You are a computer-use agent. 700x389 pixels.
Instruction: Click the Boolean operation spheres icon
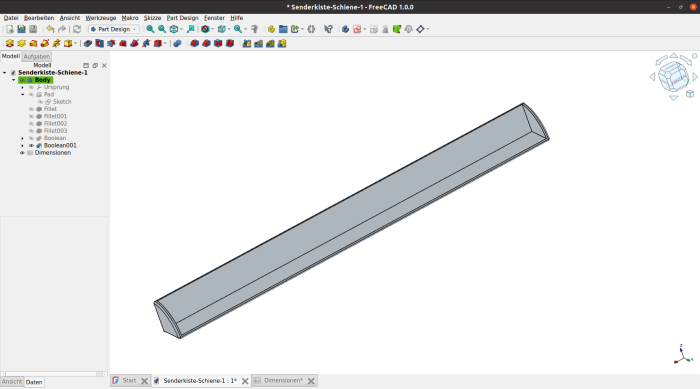[177, 43]
